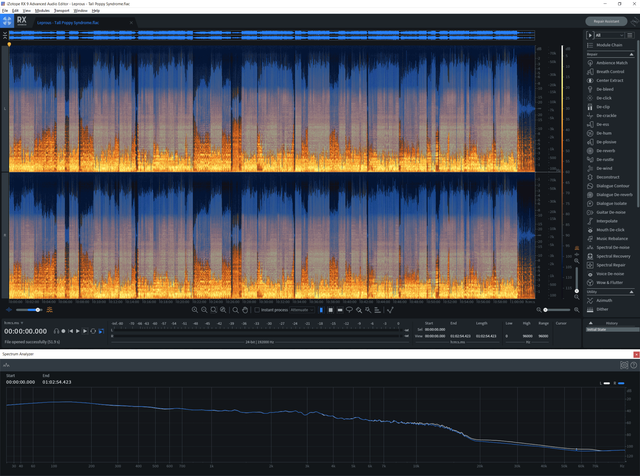Open the Breath Control module

[x=606, y=71]
